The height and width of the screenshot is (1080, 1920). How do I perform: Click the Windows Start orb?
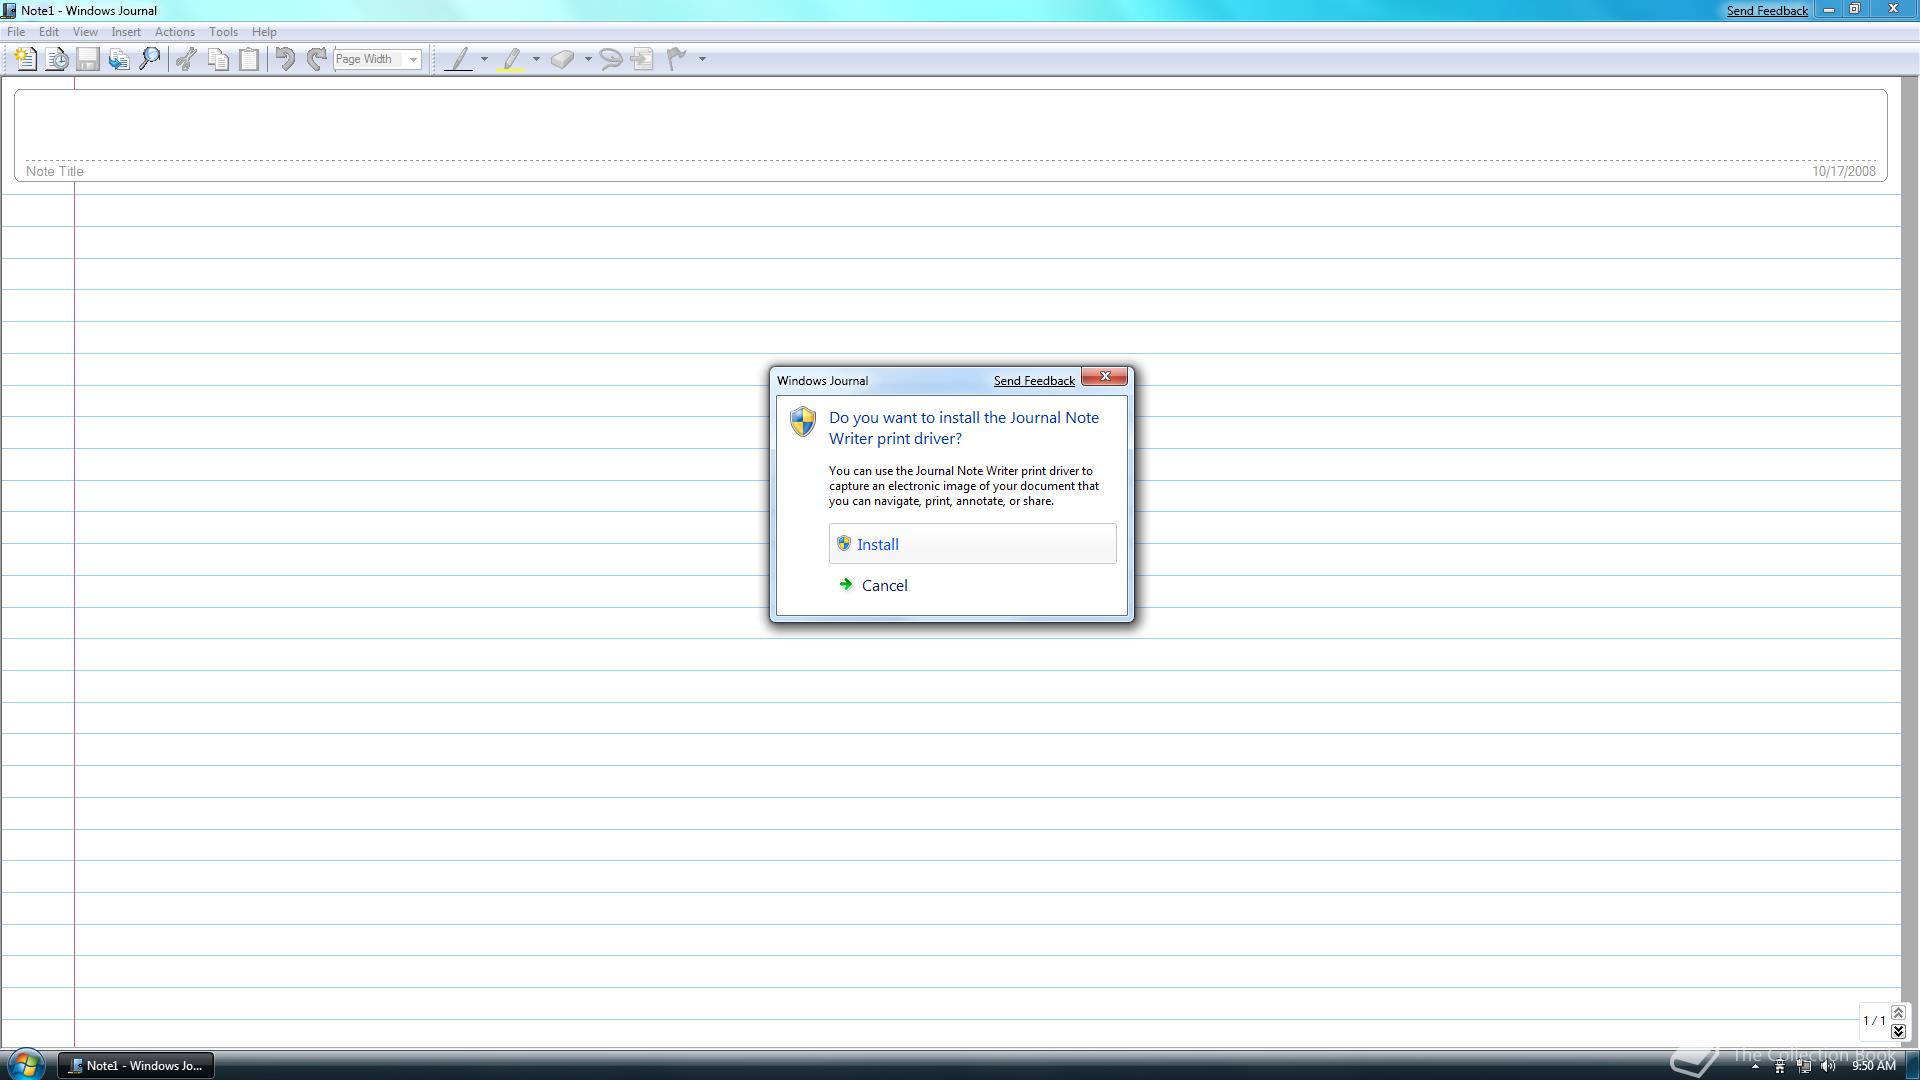click(25, 1064)
